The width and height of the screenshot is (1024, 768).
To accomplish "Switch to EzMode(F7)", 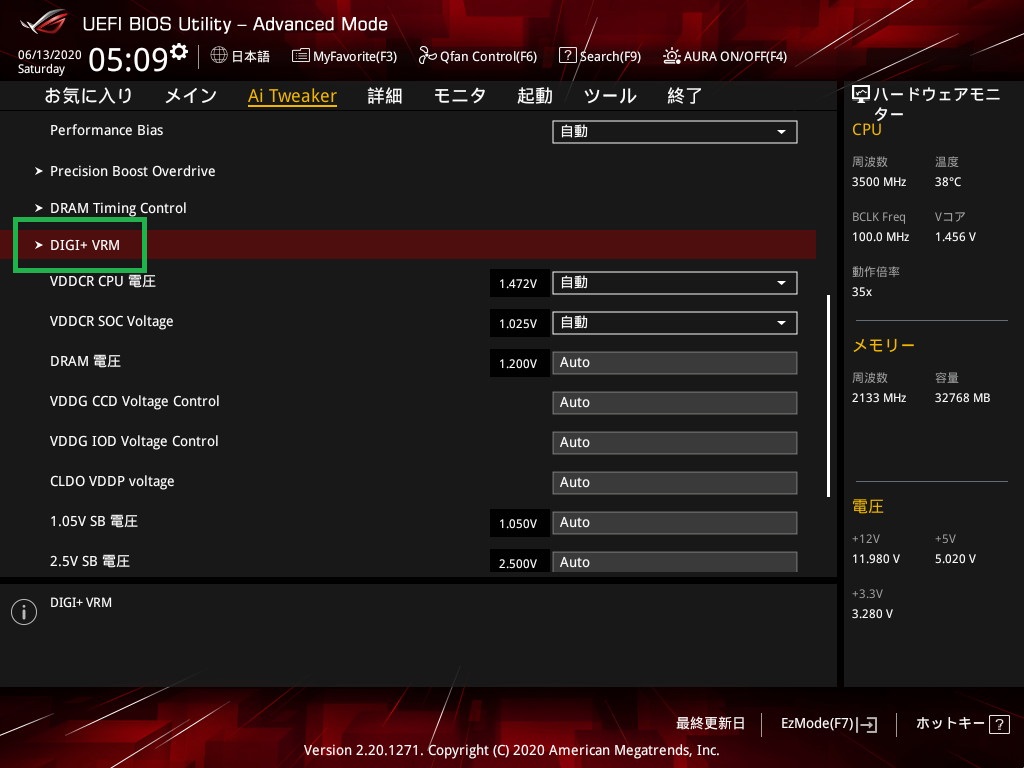I will (x=829, y=724).
